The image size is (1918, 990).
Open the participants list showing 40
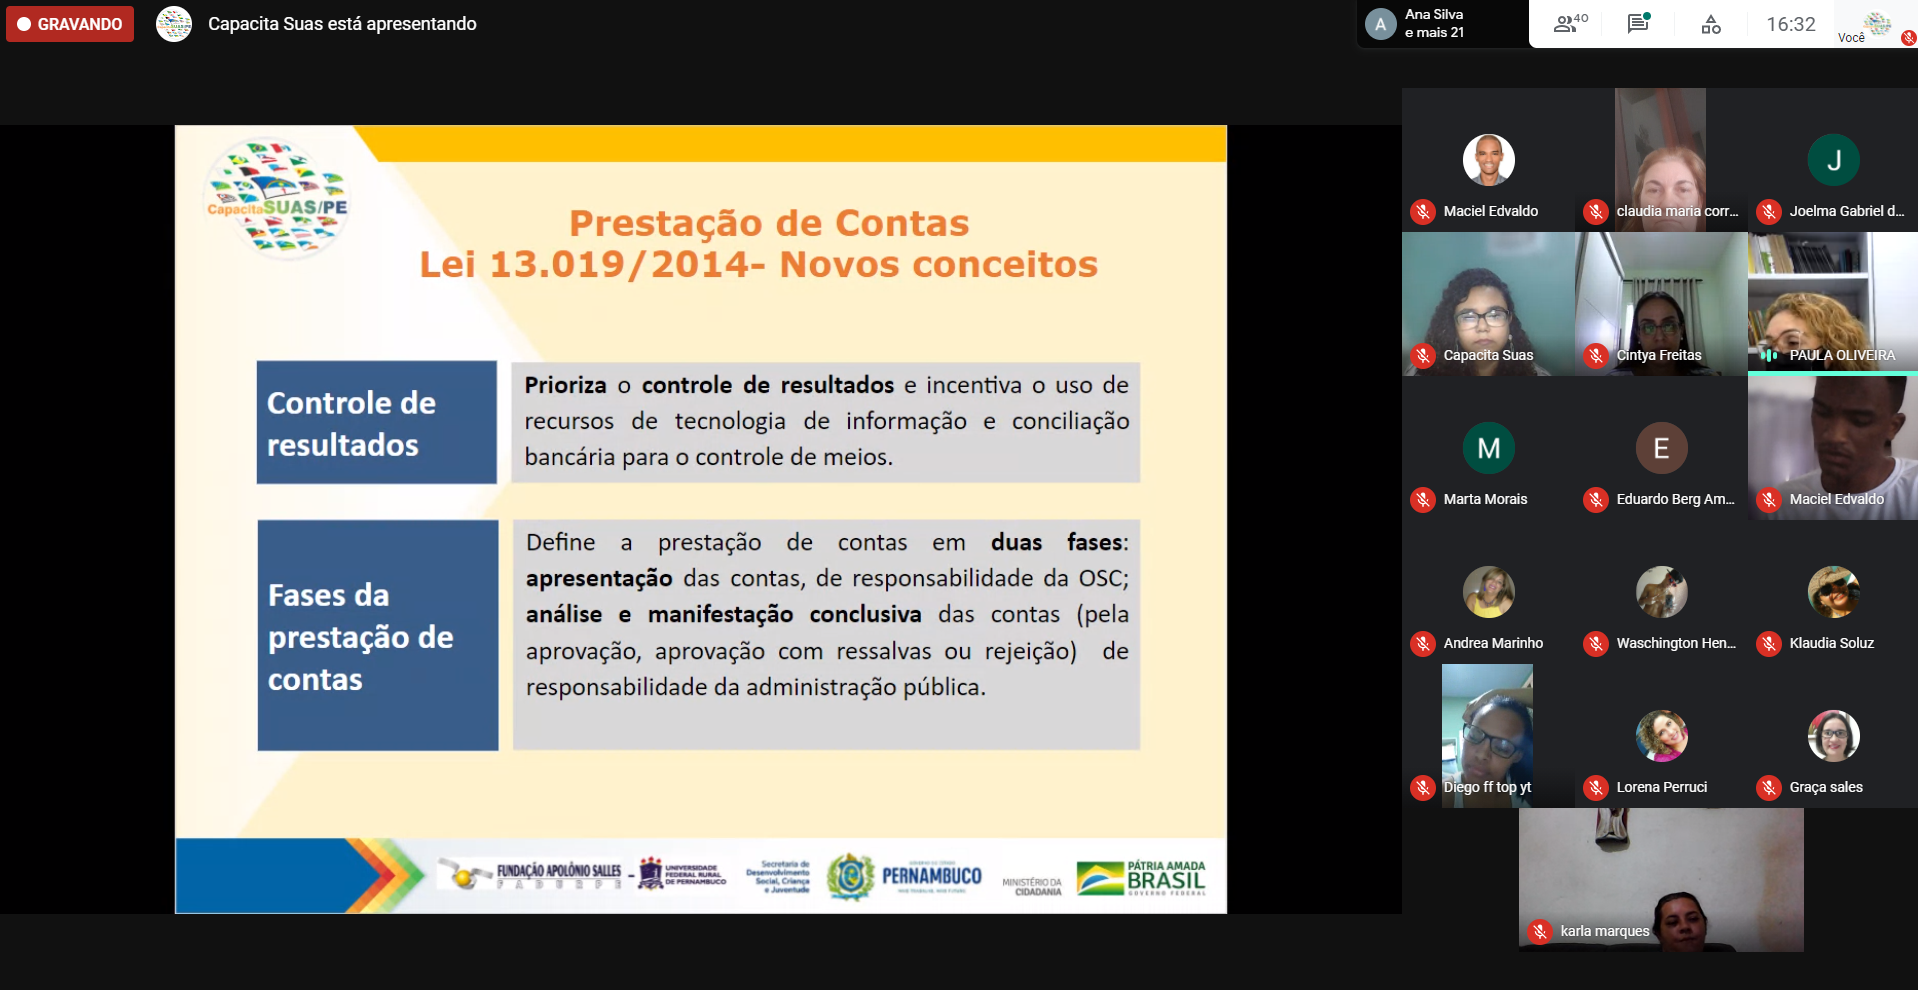point(1569,24)
